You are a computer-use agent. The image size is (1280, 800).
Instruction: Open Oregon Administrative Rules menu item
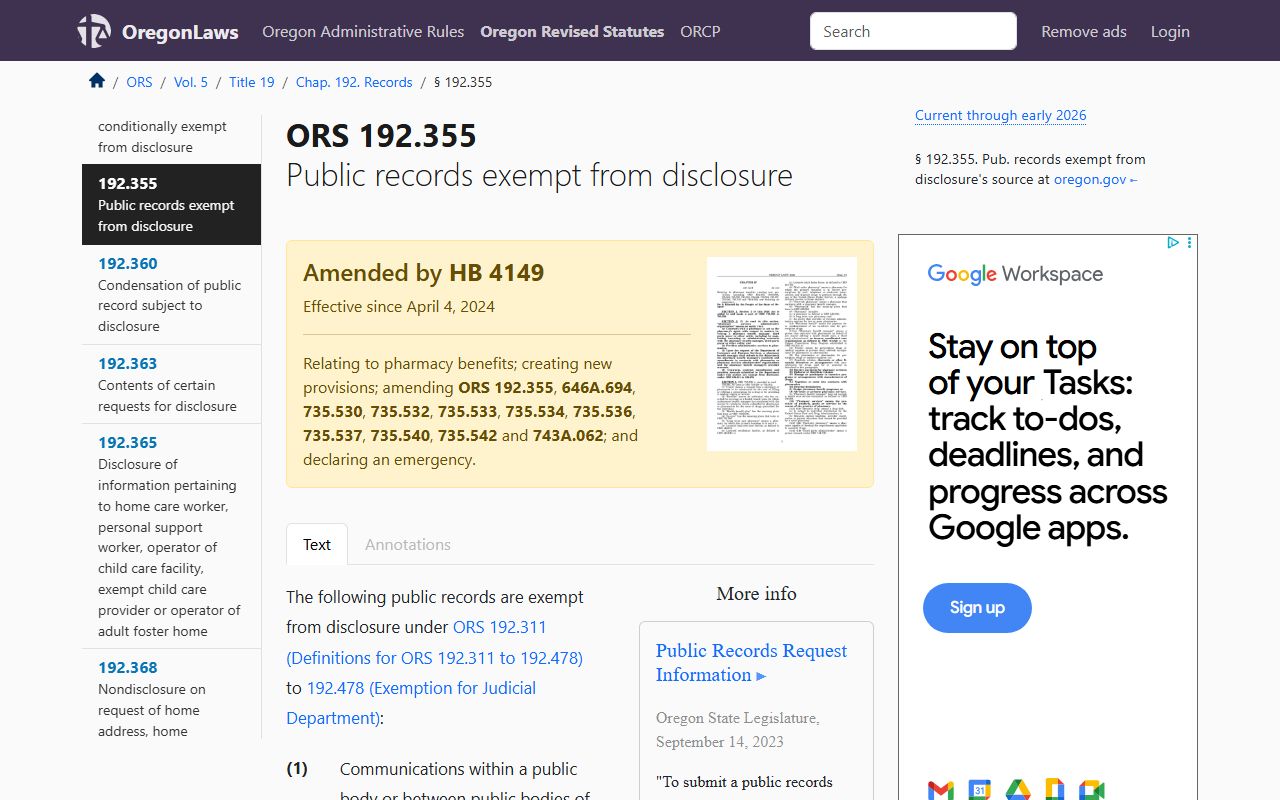[x=363, y=31]
